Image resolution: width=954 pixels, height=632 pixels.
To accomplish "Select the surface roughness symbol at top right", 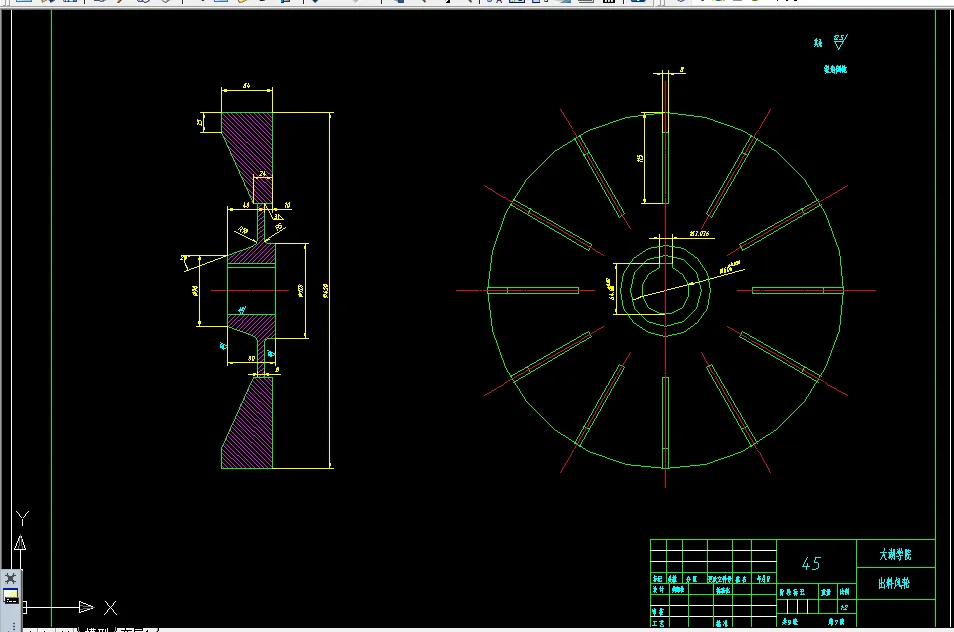I will point(840,41).
